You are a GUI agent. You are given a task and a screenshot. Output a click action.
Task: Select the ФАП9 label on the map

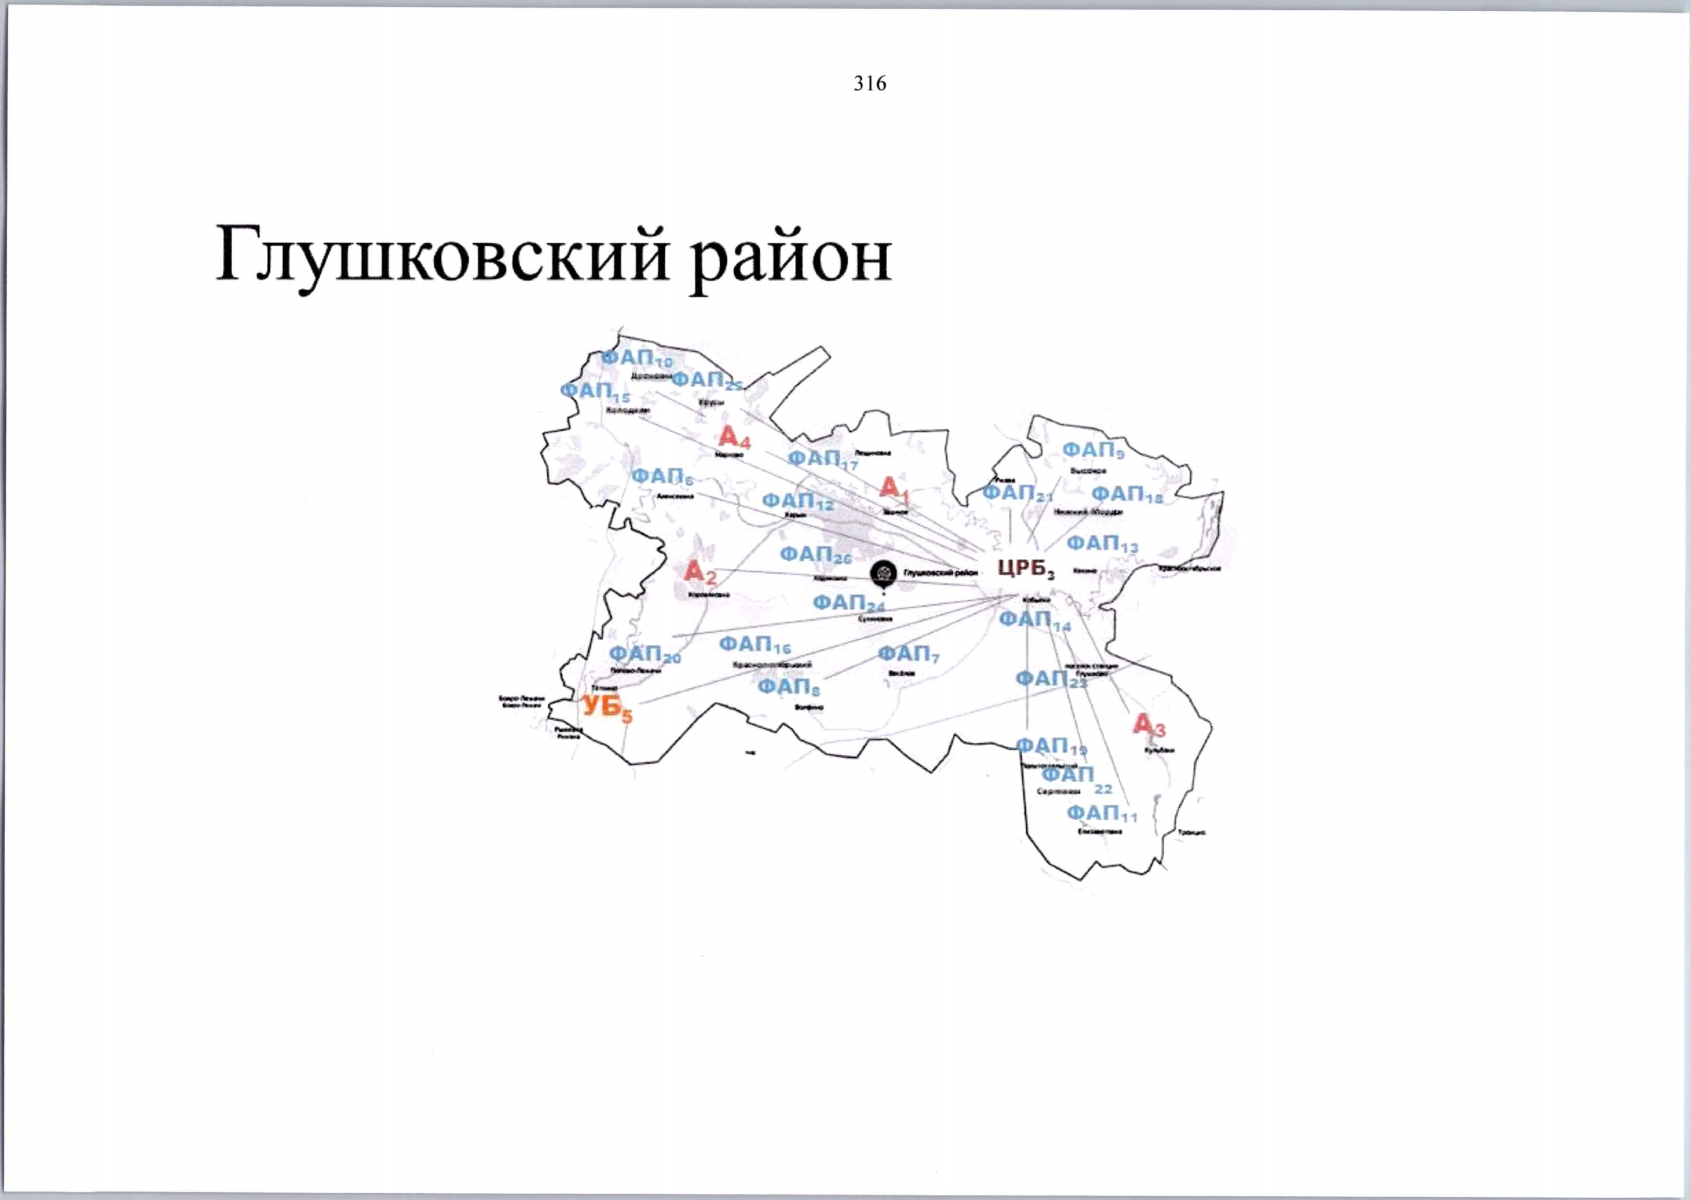point(1093,451)
